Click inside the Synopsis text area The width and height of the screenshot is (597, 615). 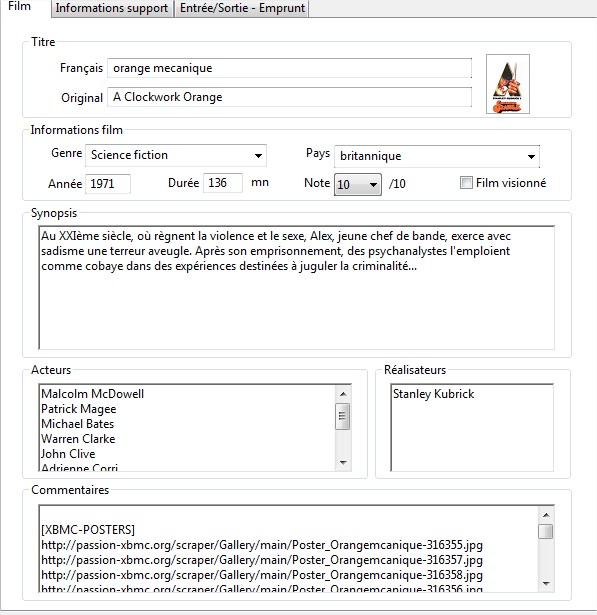(x=297, y=287)
